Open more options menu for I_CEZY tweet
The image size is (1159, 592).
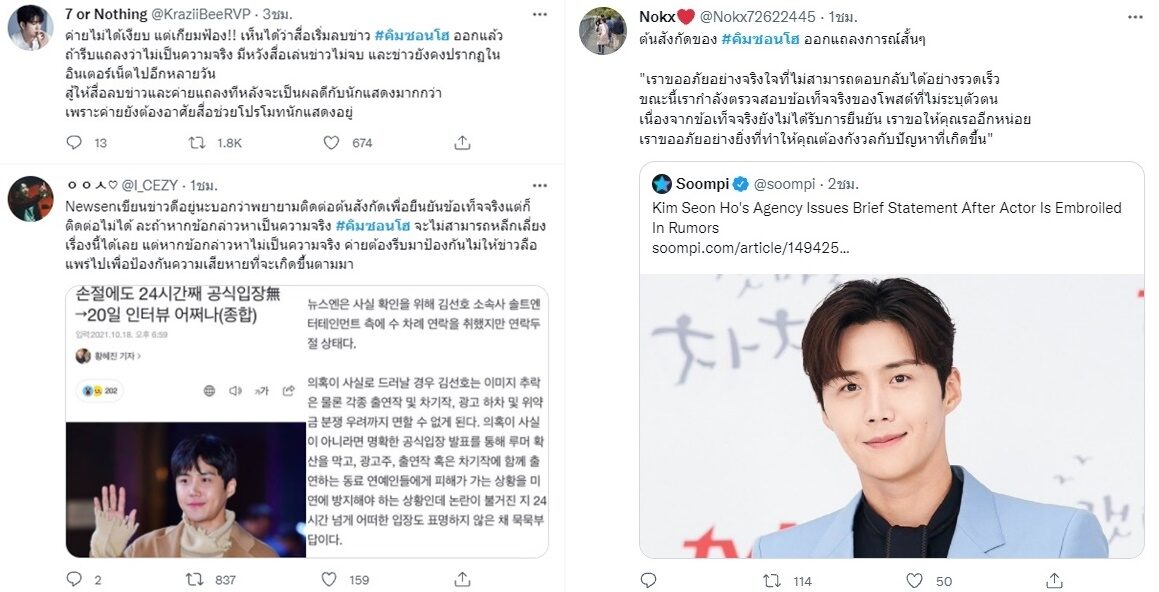[540, 185]
